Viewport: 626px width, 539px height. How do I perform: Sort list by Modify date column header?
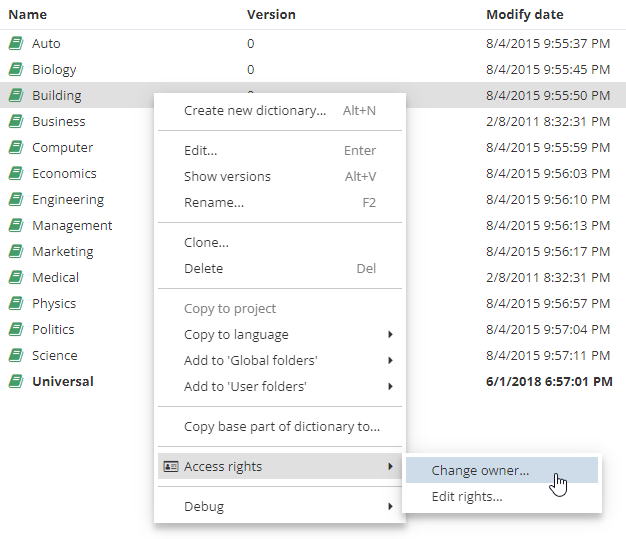[524, 15]
